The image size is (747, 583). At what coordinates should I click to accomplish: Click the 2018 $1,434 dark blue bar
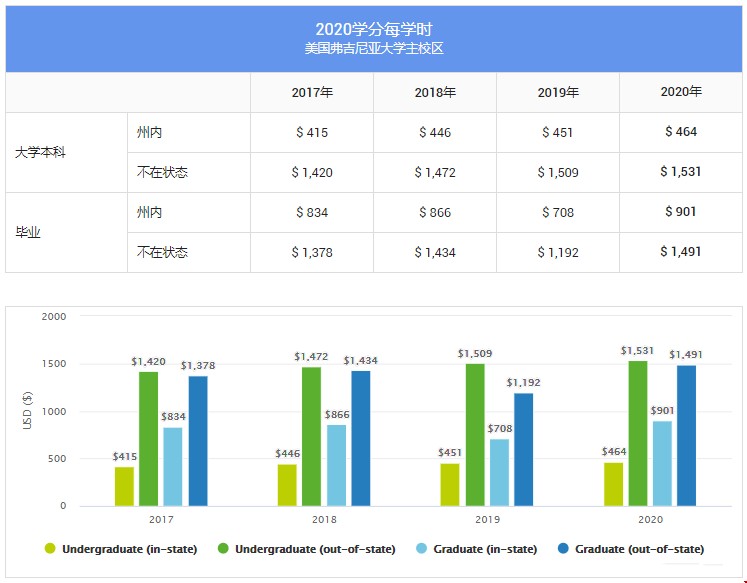tap(361, 438)
